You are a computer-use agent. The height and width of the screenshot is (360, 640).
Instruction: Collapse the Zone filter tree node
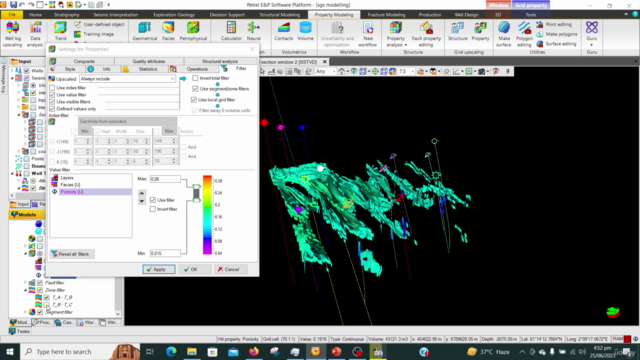click(25, 290)
